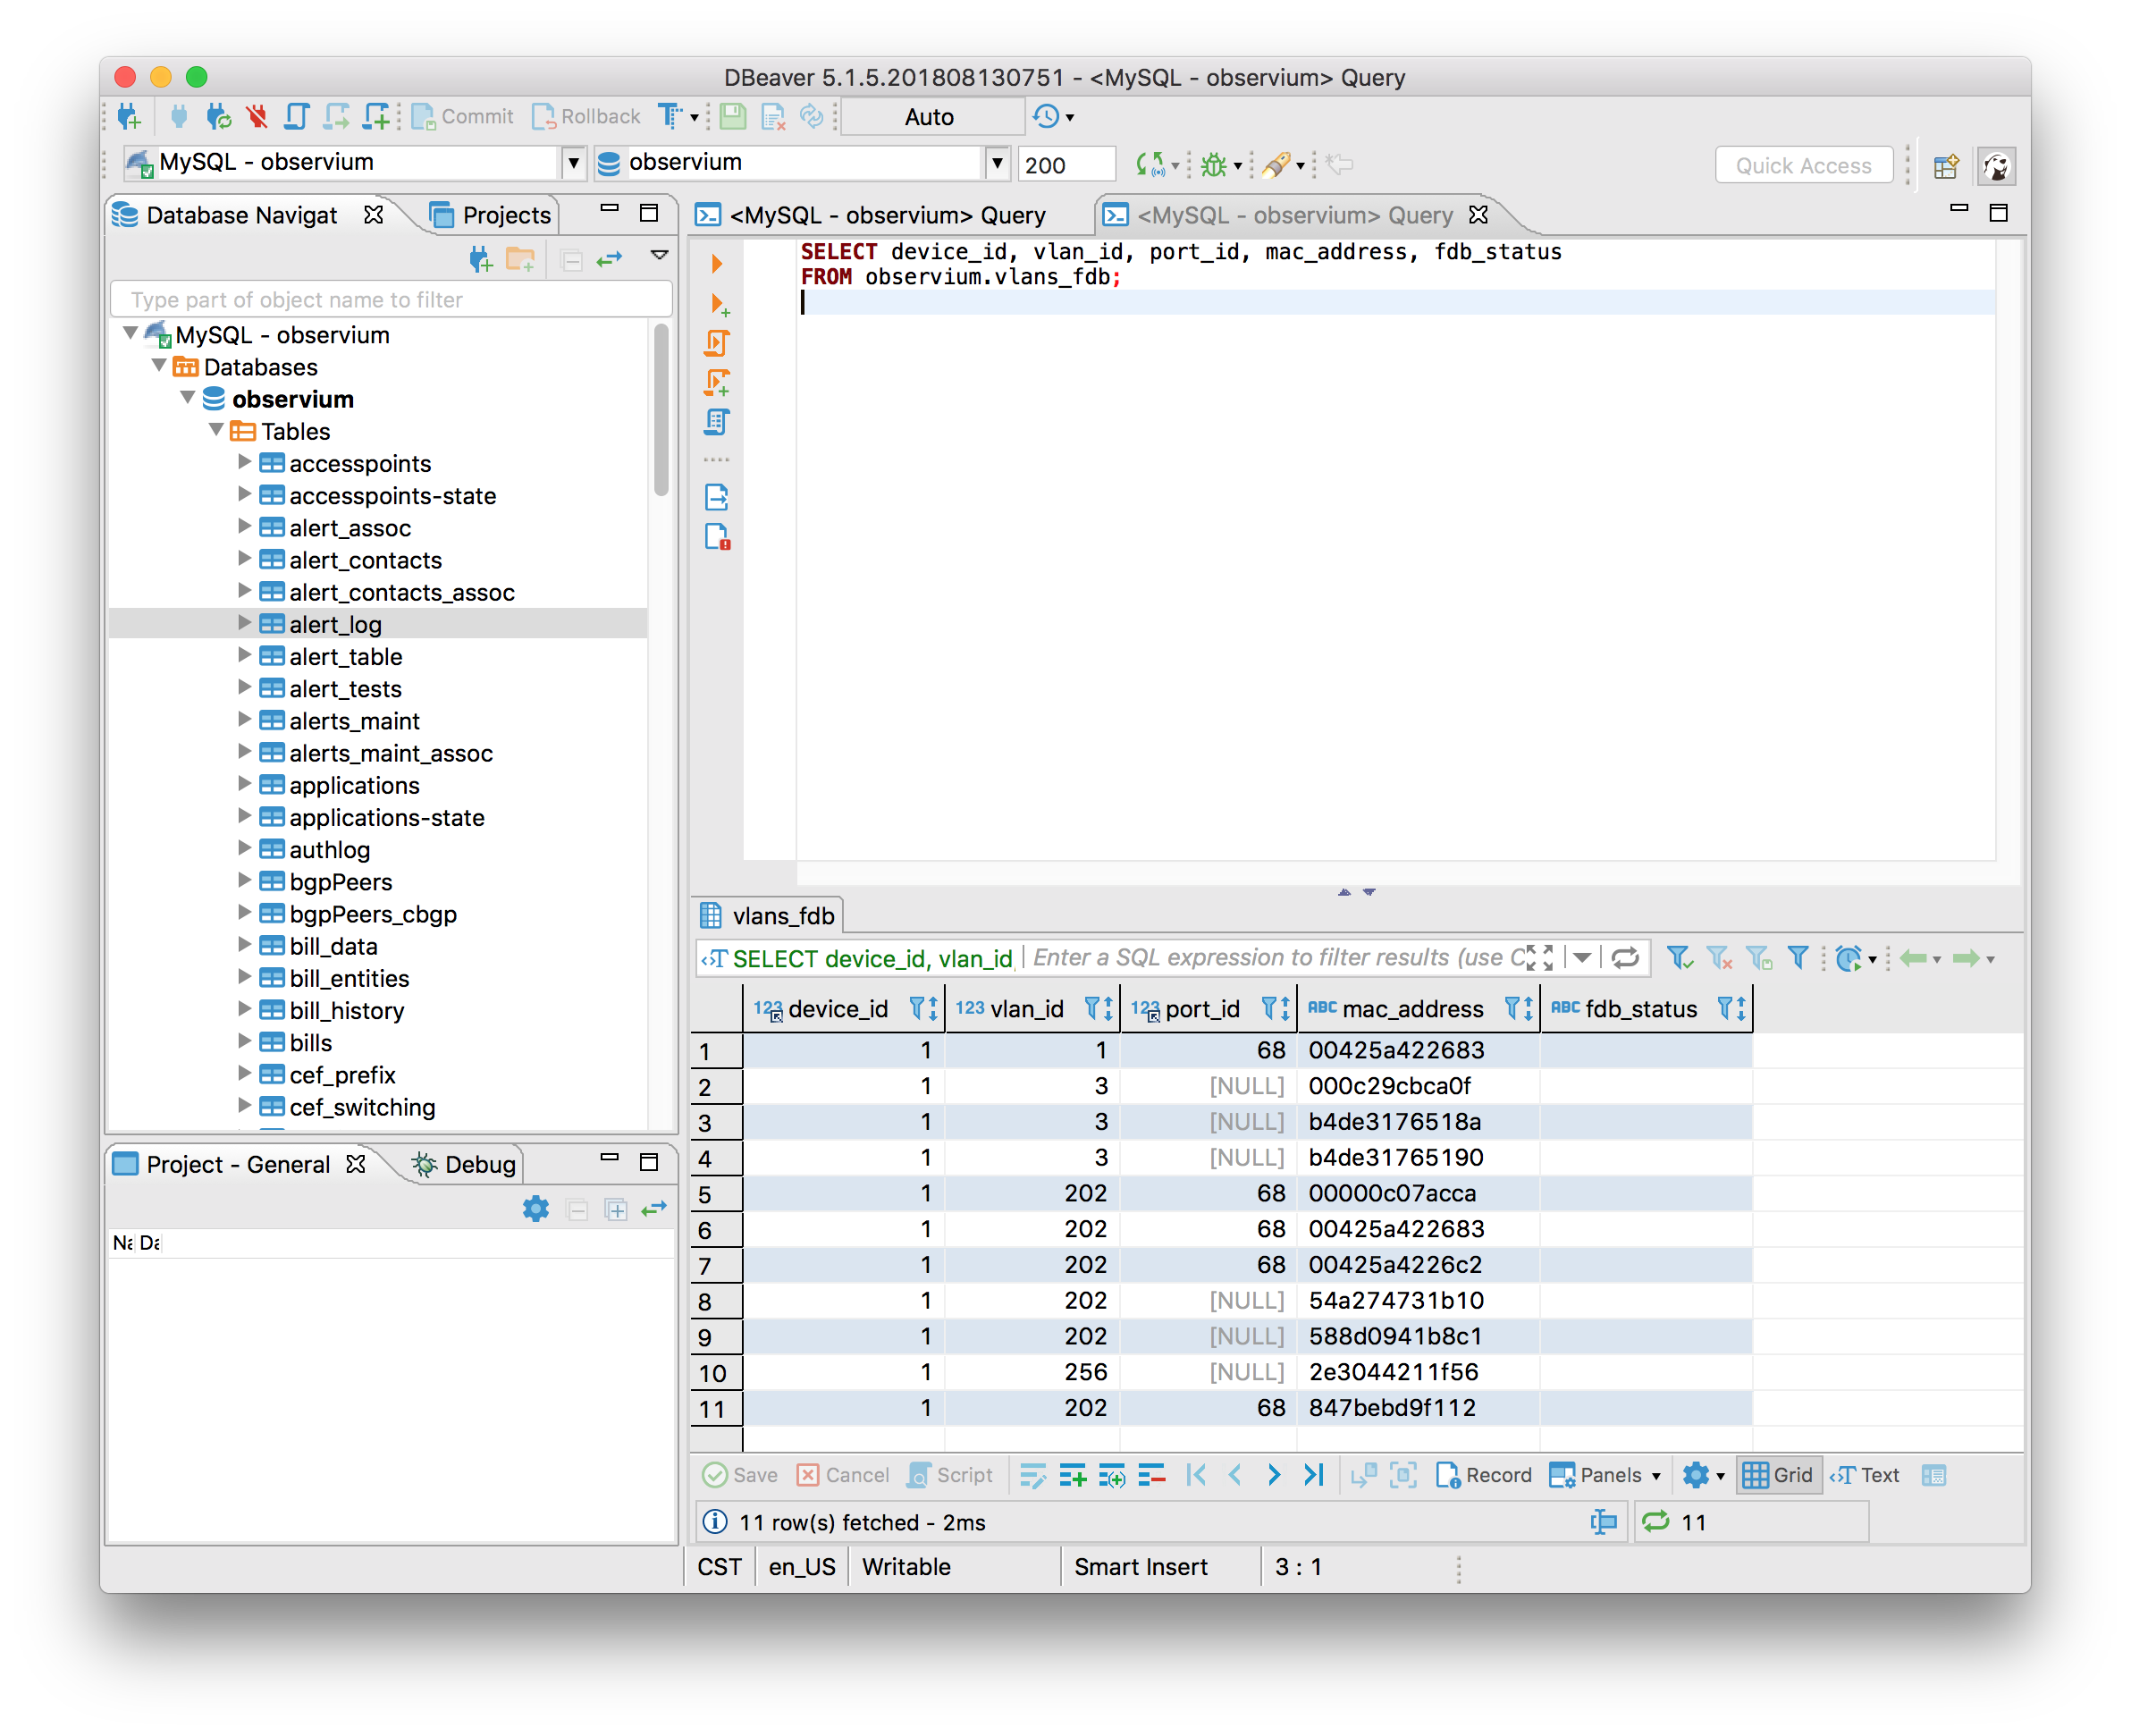
Task: Click Execute script in separate tabs icon
Action: pos(717,383)
